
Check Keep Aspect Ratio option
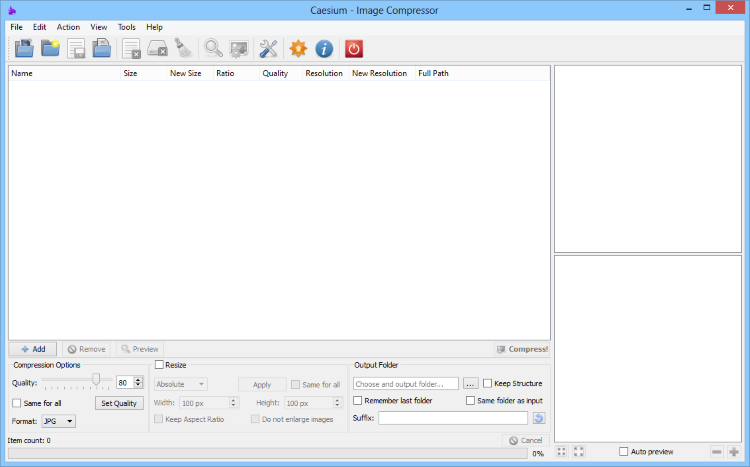click(x=158, y=419)
